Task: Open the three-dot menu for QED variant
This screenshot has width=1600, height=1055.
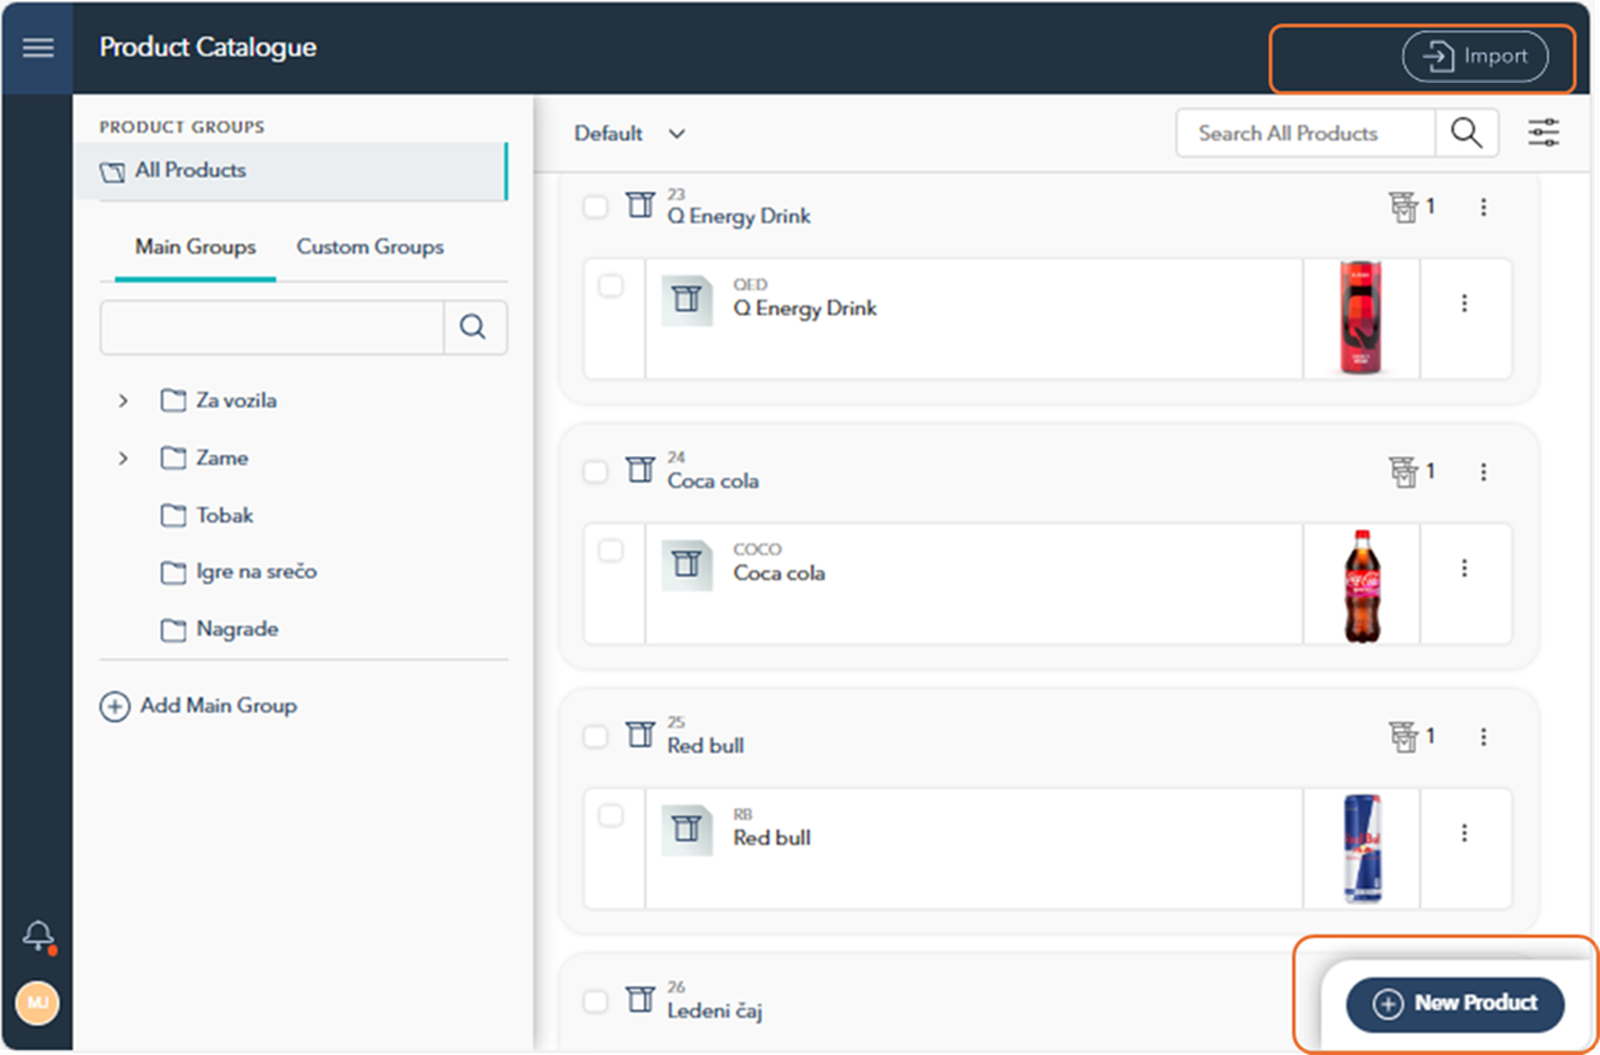Action: tap(1464, 303)
